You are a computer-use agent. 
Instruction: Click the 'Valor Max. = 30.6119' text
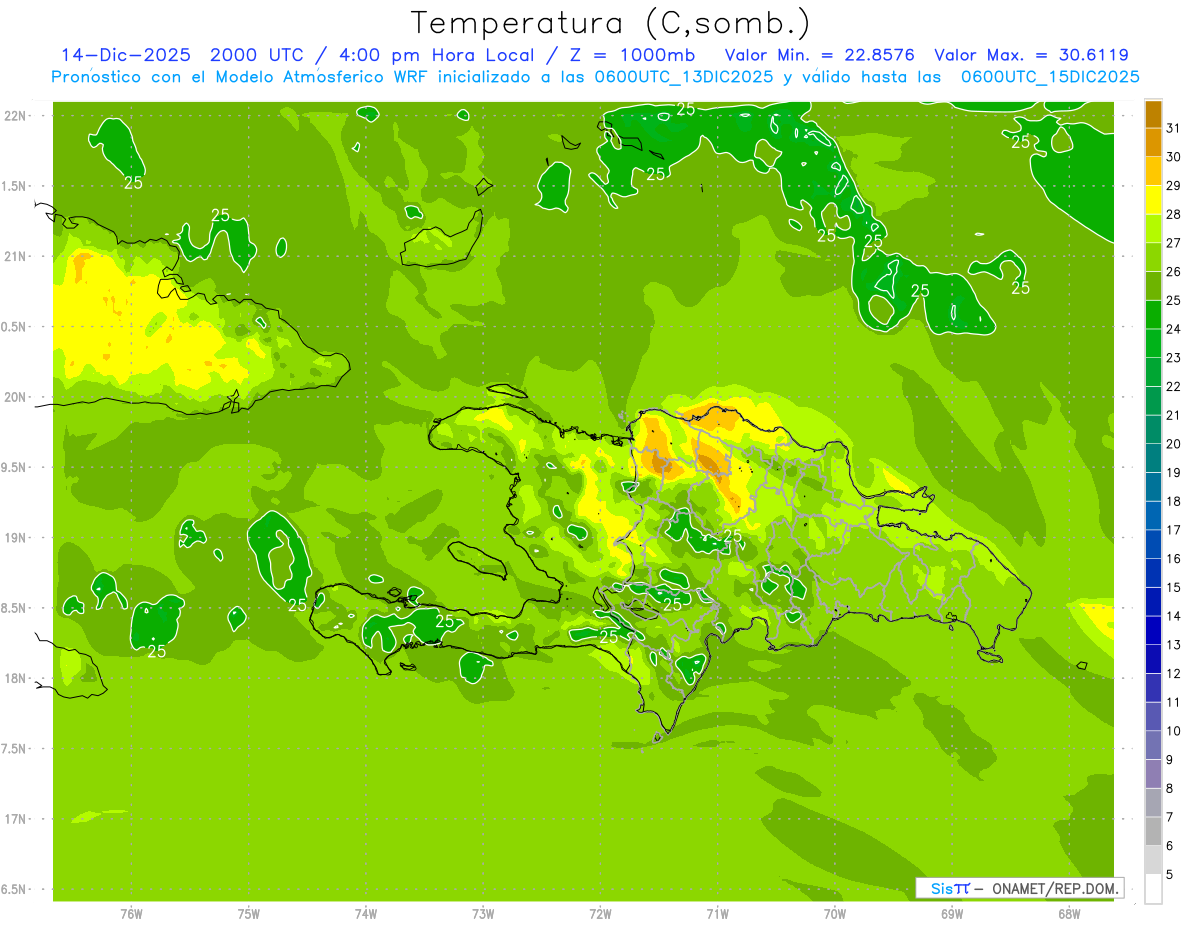(1031, 55)
